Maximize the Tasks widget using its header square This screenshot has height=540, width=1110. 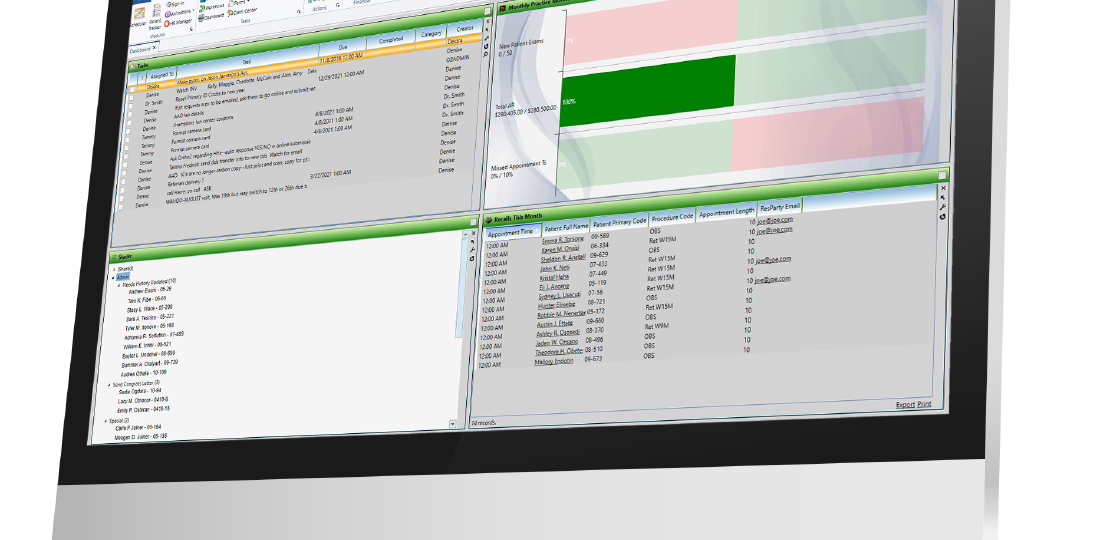(488, 11)
